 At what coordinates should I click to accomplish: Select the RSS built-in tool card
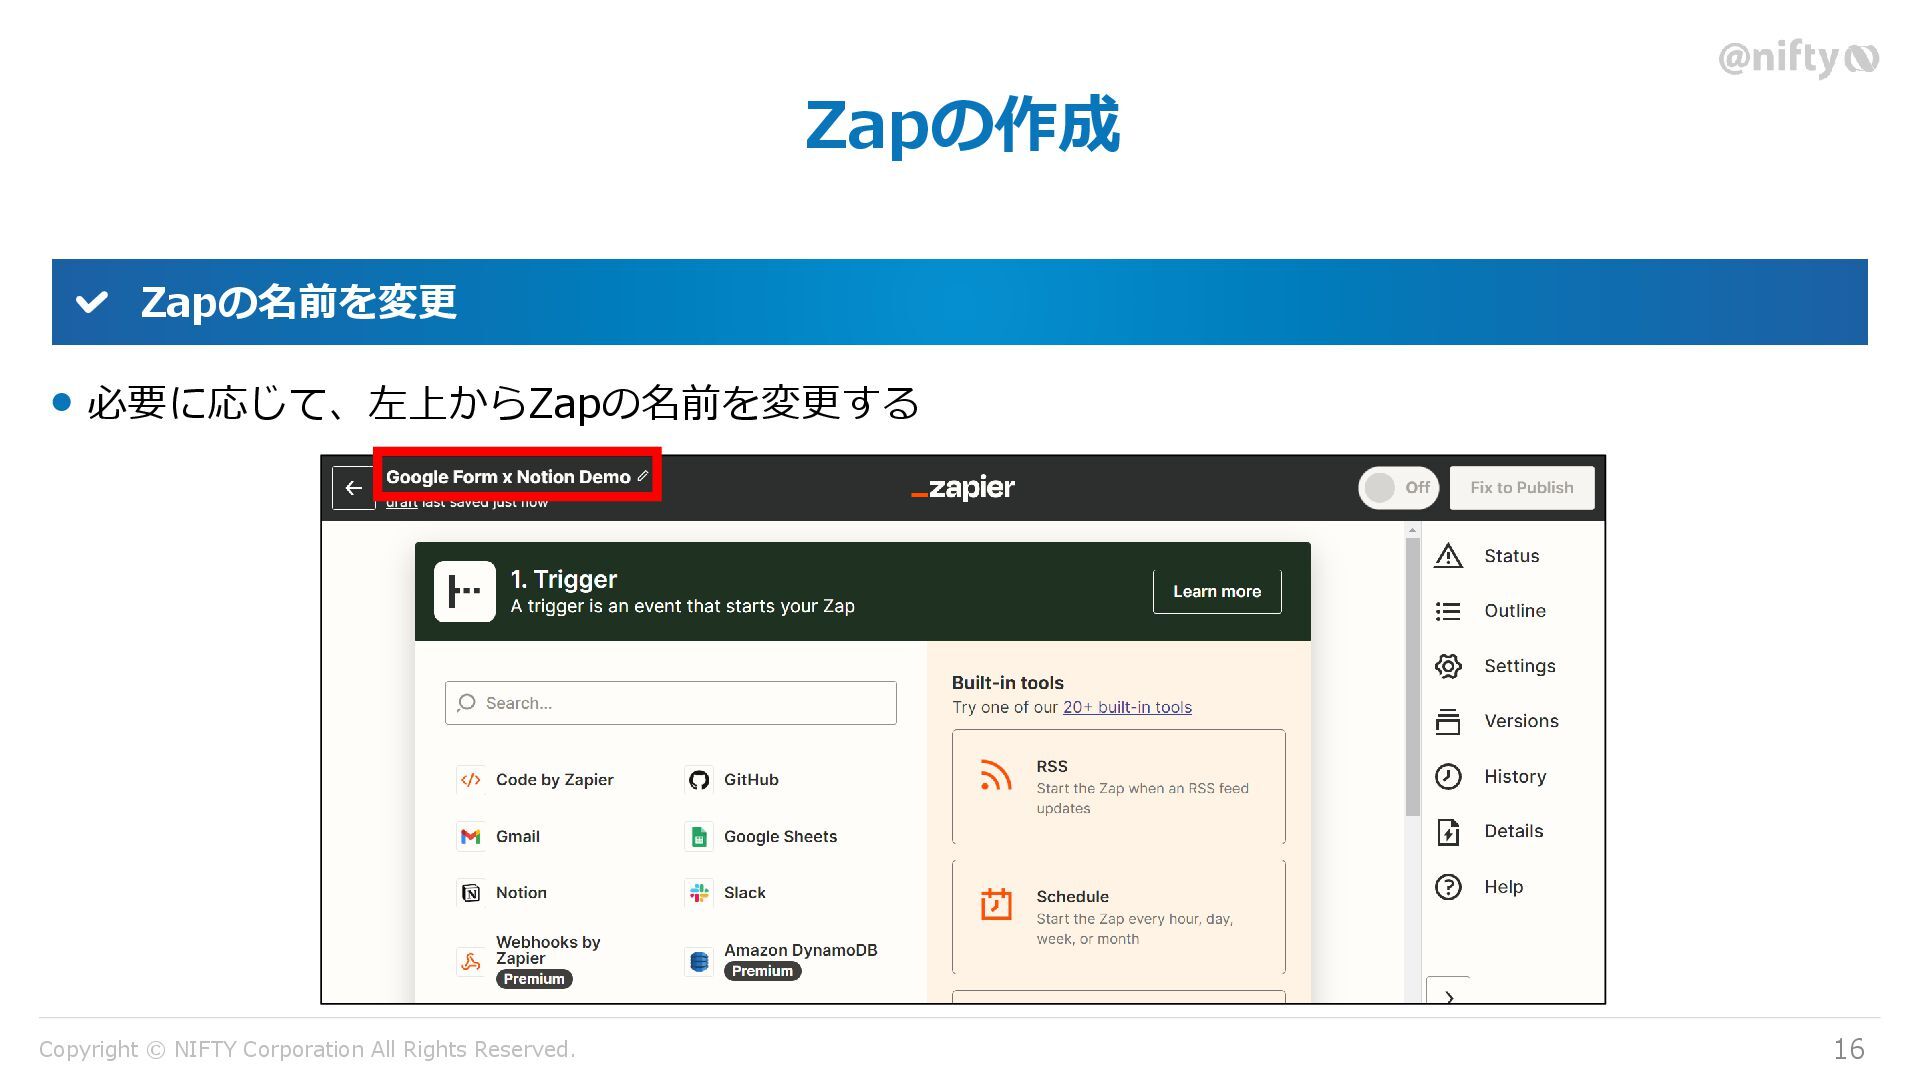[x=1118, y=787]
